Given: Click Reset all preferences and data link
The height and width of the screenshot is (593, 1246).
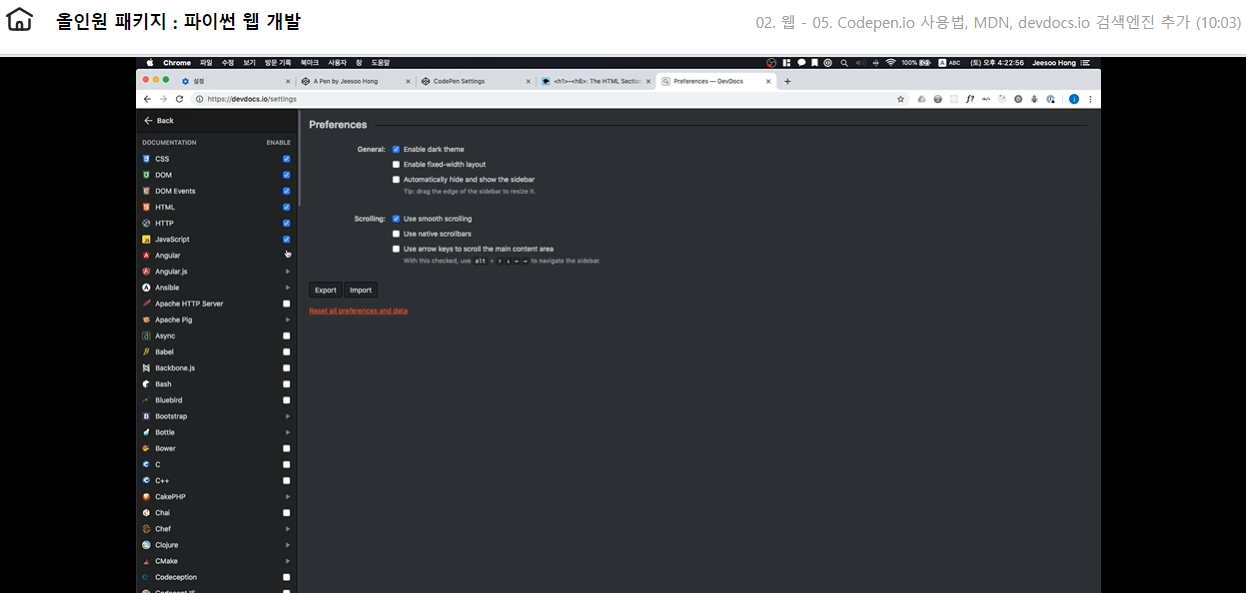Looking at the screenshot, I should pyautogui.click(x=358, y=311).
